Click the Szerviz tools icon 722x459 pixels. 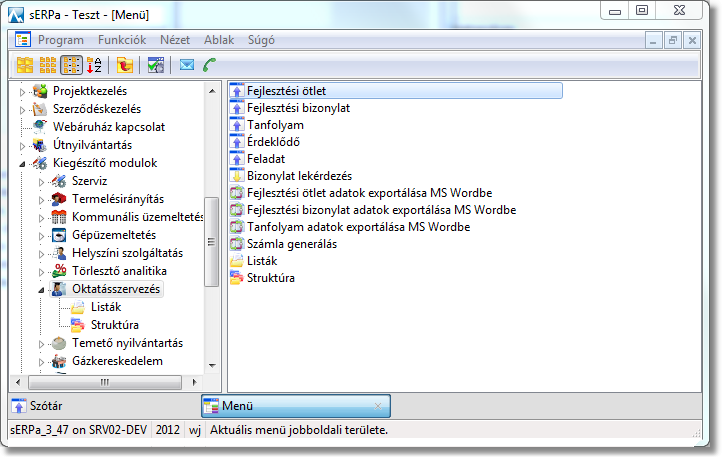pos(59,181)
